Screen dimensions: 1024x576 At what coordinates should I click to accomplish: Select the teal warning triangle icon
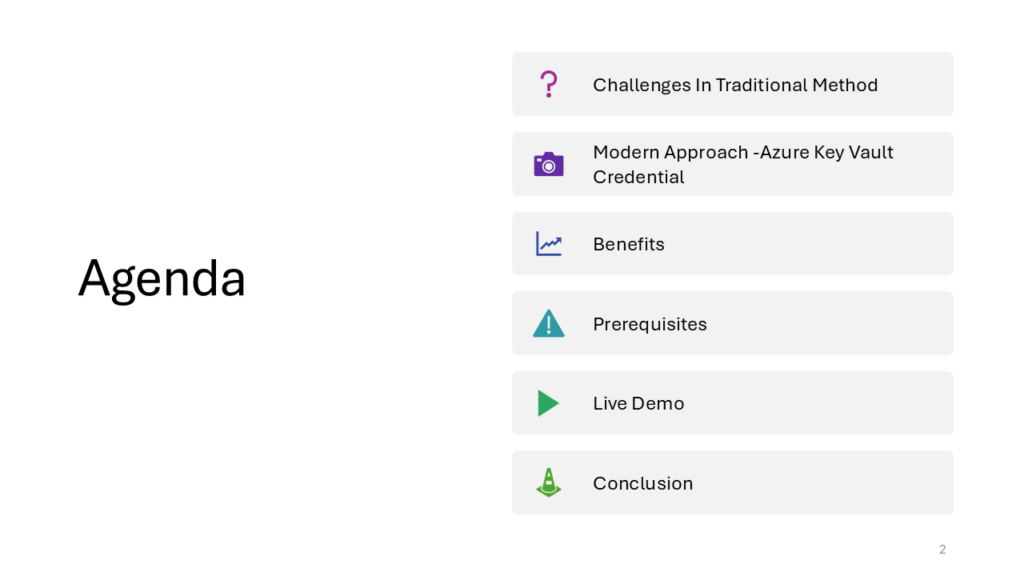(x=549, y=323)
